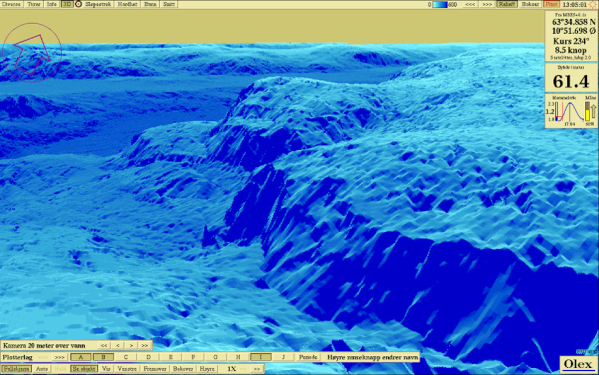This screenshot has width=599, height=375.
Task: Jump camera height down with double left arrow
Action: (x=104, y=345)
